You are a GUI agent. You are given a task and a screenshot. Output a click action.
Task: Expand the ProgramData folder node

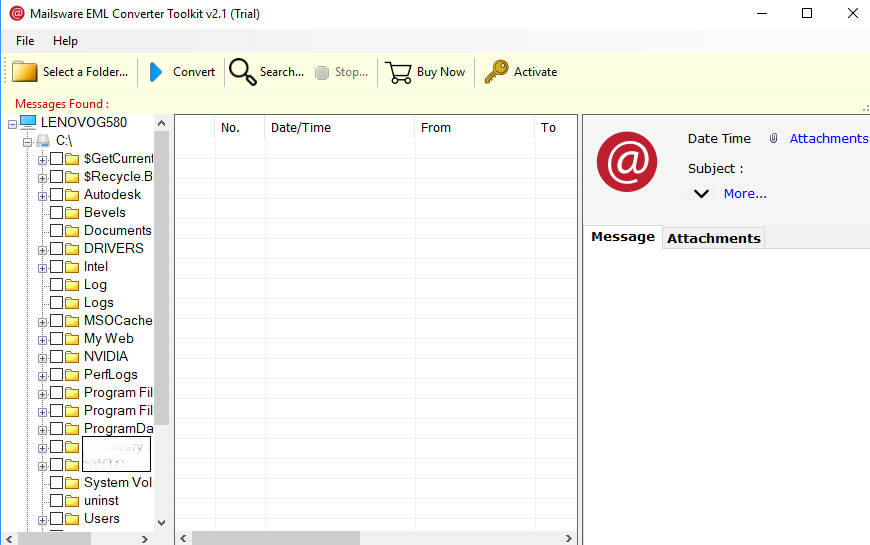pyautogui.click(x=42, y=430)
